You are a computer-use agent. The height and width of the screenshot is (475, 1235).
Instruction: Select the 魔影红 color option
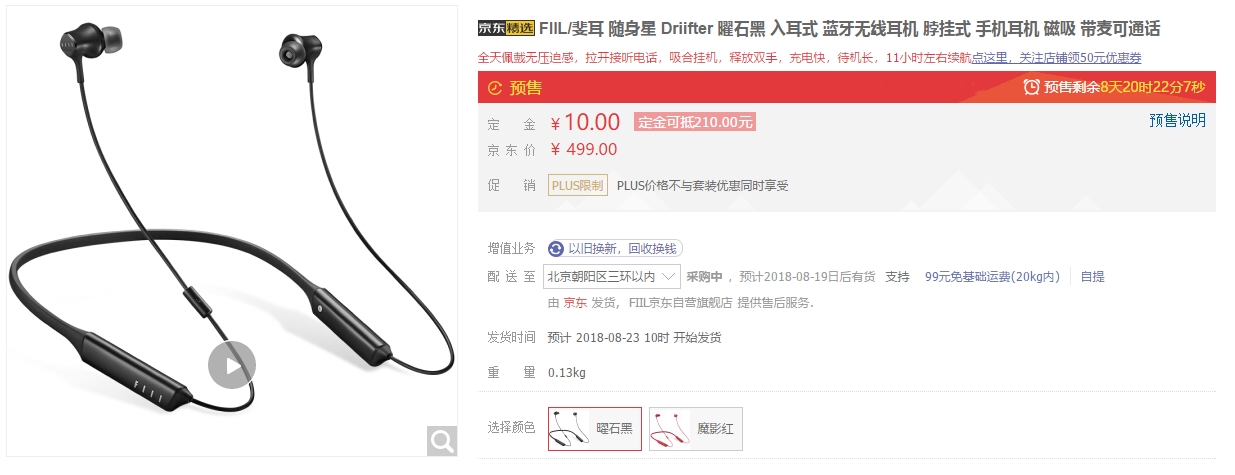(696, 428)
